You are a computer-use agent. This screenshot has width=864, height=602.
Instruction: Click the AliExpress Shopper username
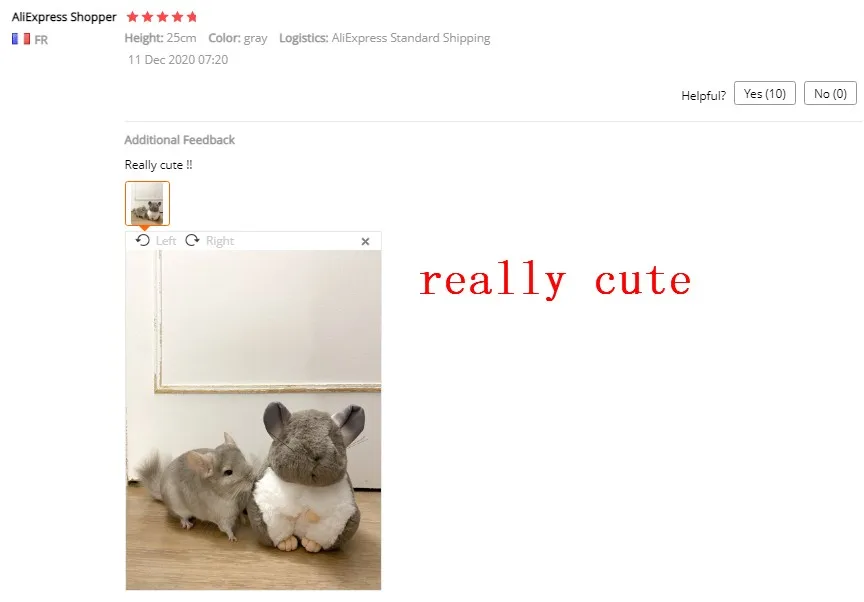click(64, 17)
